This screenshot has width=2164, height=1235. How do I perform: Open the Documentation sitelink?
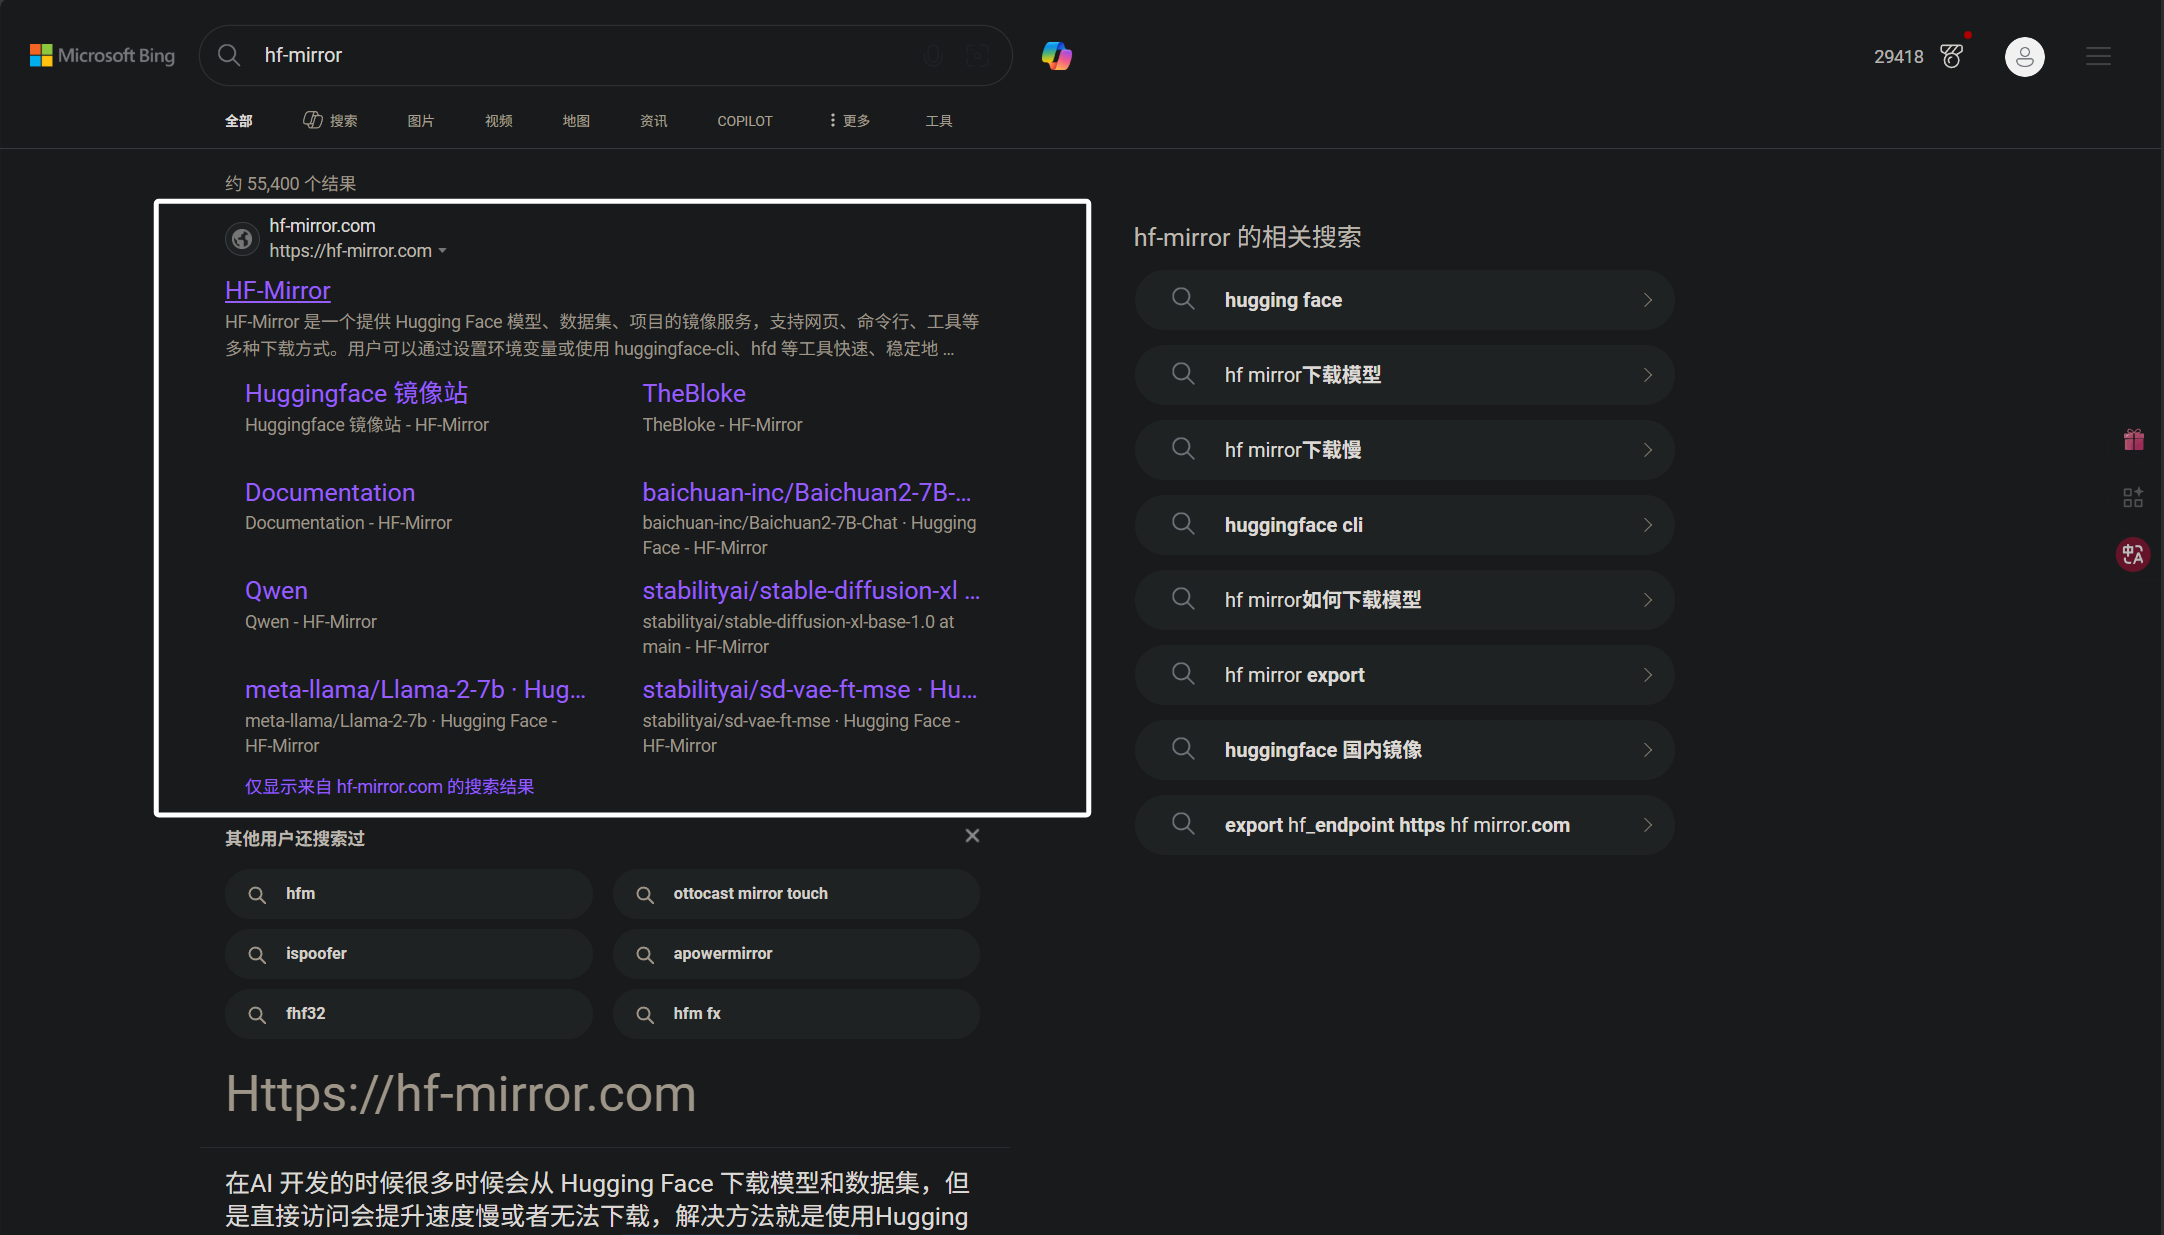point(330,492)
